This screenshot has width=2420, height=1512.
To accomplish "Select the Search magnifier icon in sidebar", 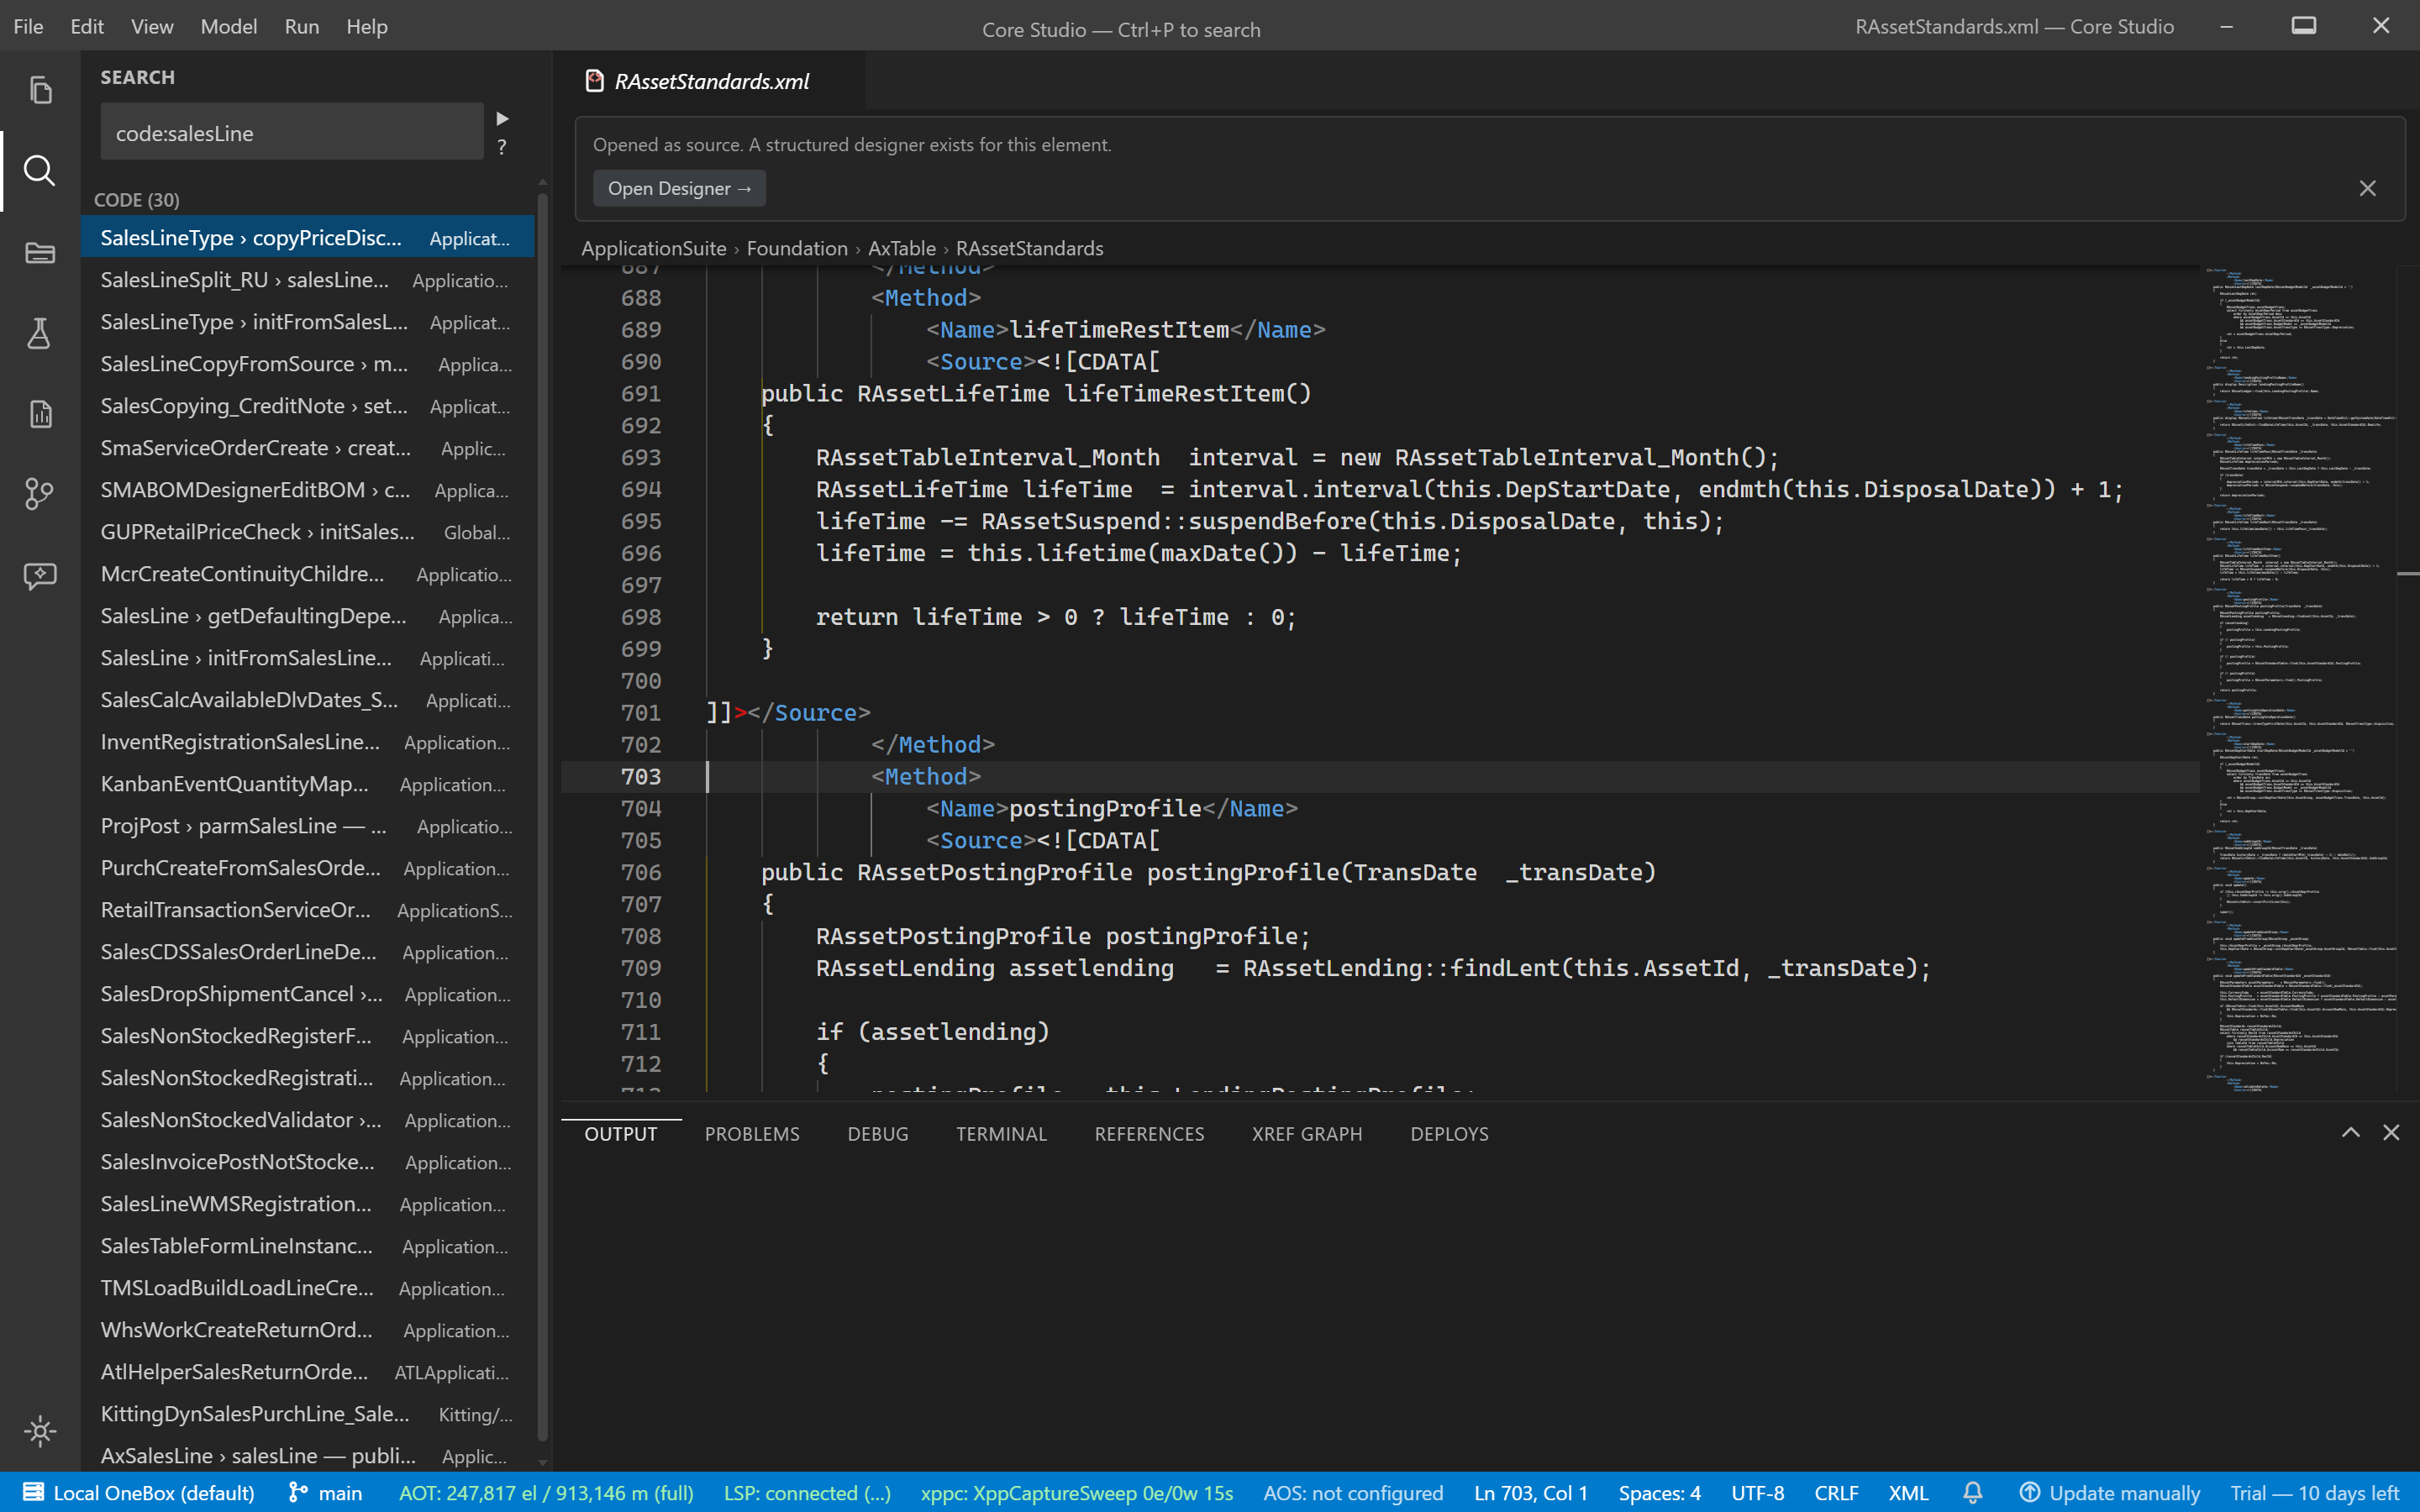I will click(x=40, y=171).
